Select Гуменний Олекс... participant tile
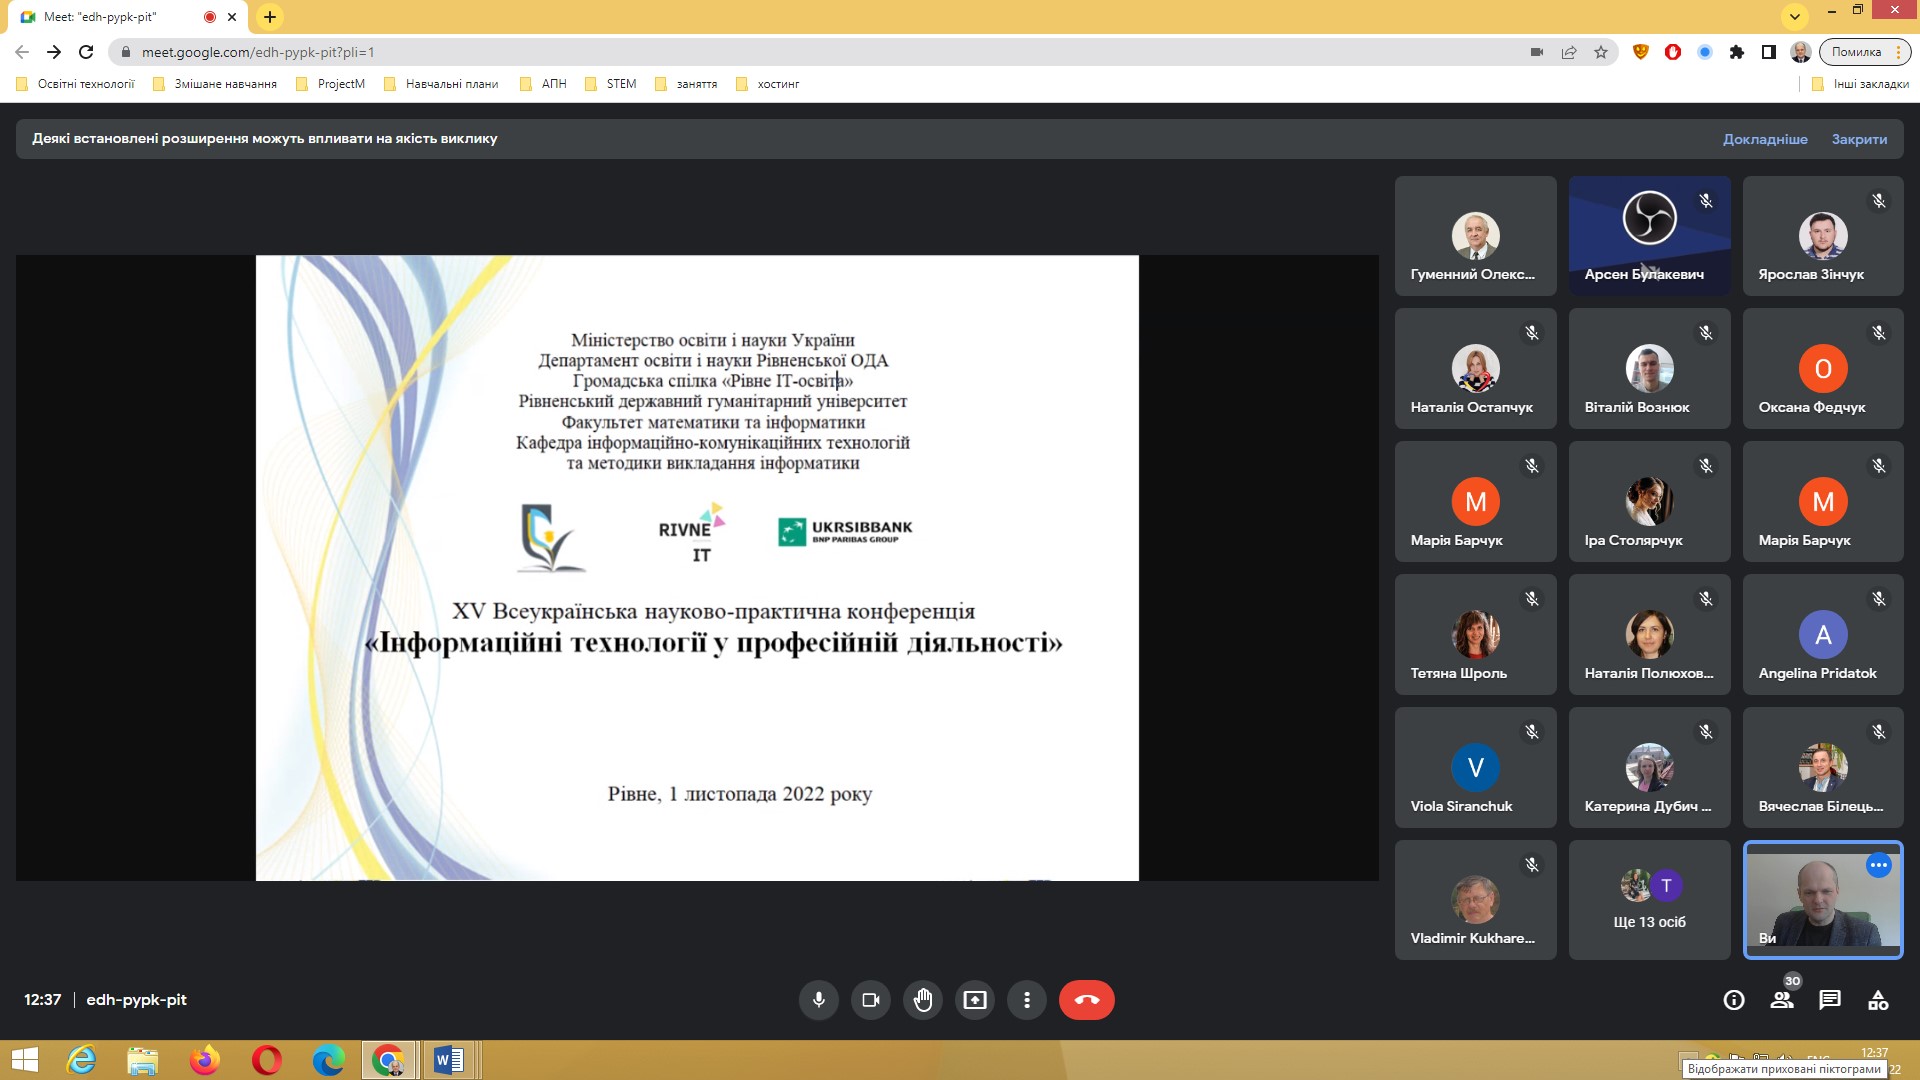Viewport: 1920px width, 1080px height. point(1475,236)
